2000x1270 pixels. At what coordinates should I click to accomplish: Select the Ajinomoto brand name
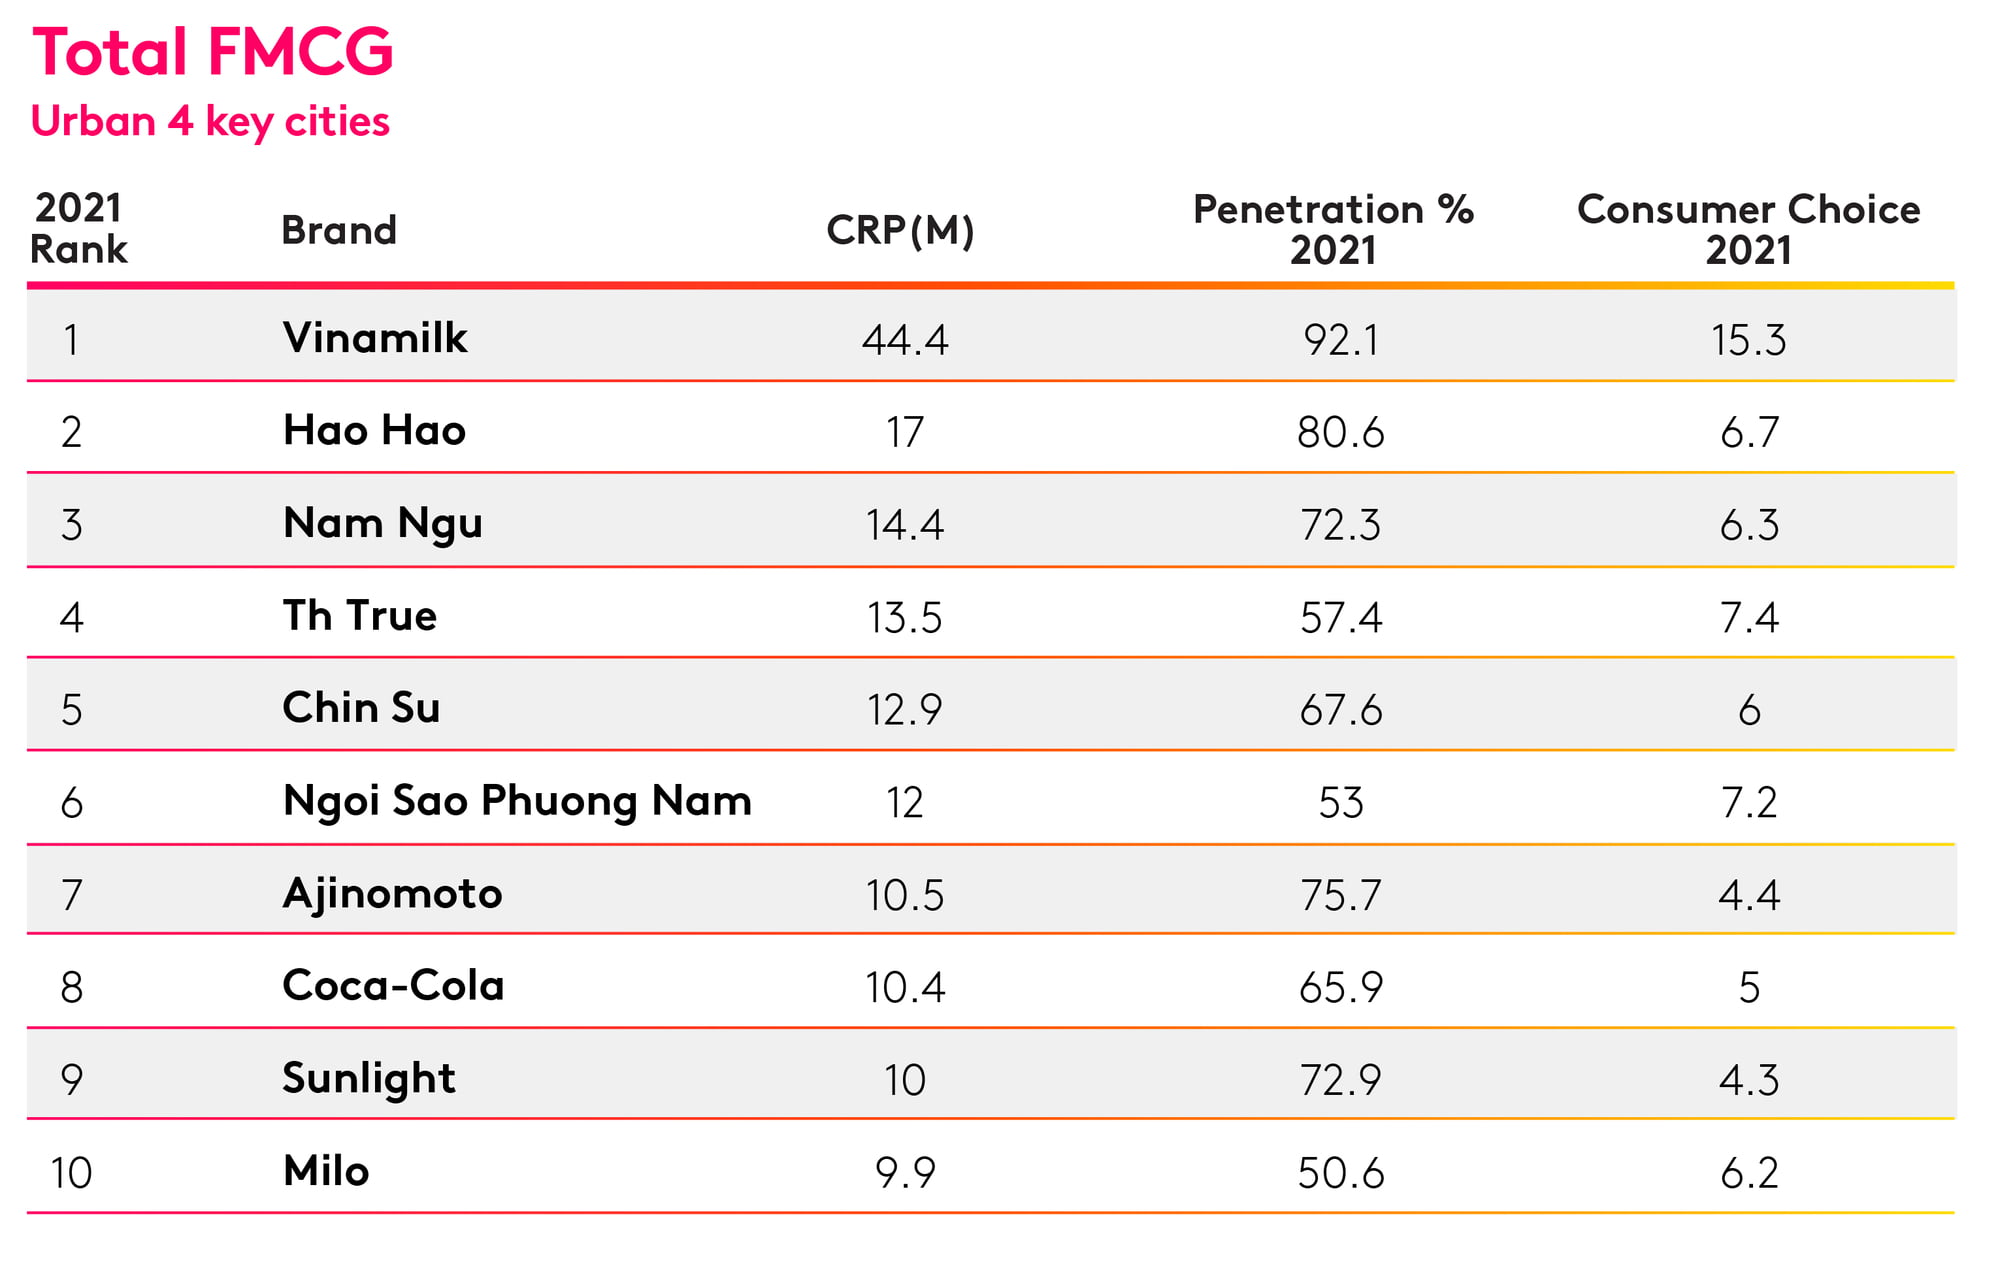click(x=392, y=894)
